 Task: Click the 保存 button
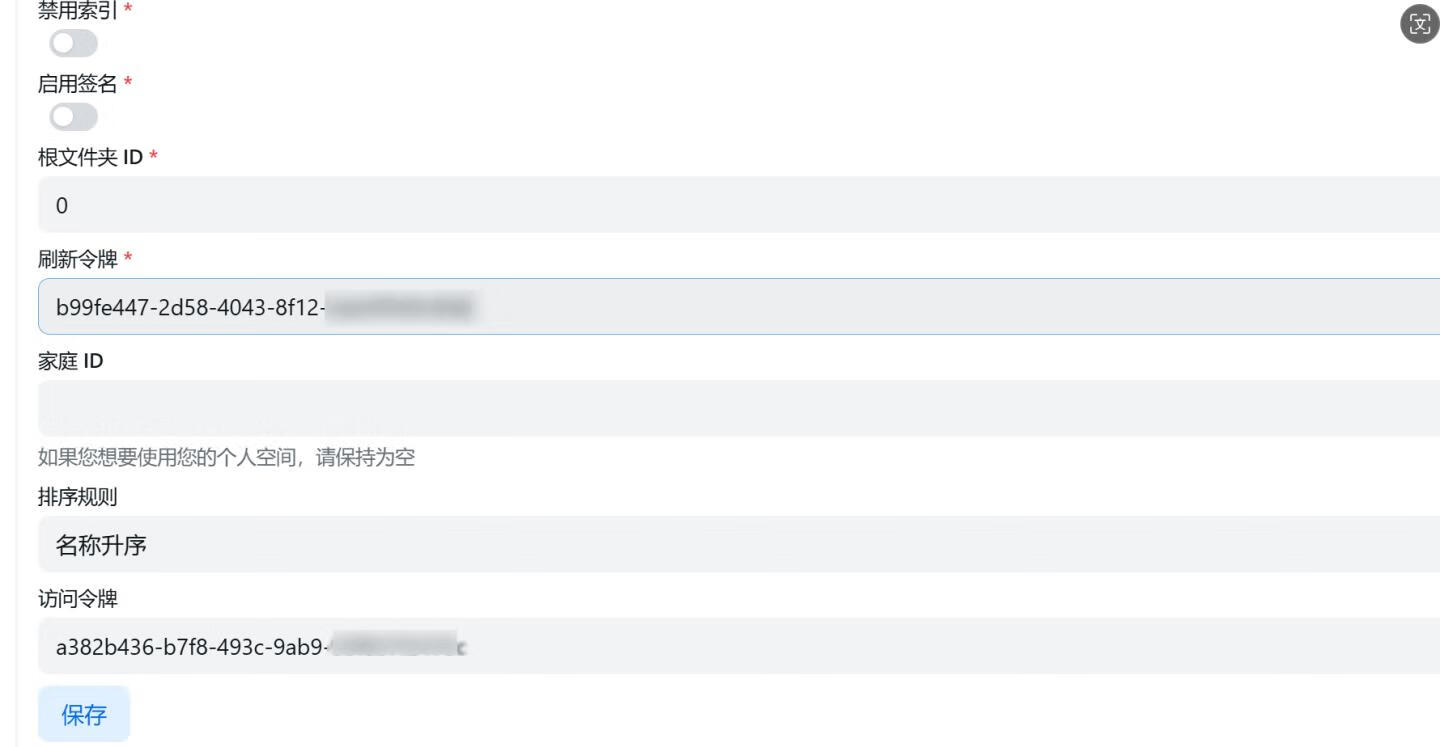[84, 714]
